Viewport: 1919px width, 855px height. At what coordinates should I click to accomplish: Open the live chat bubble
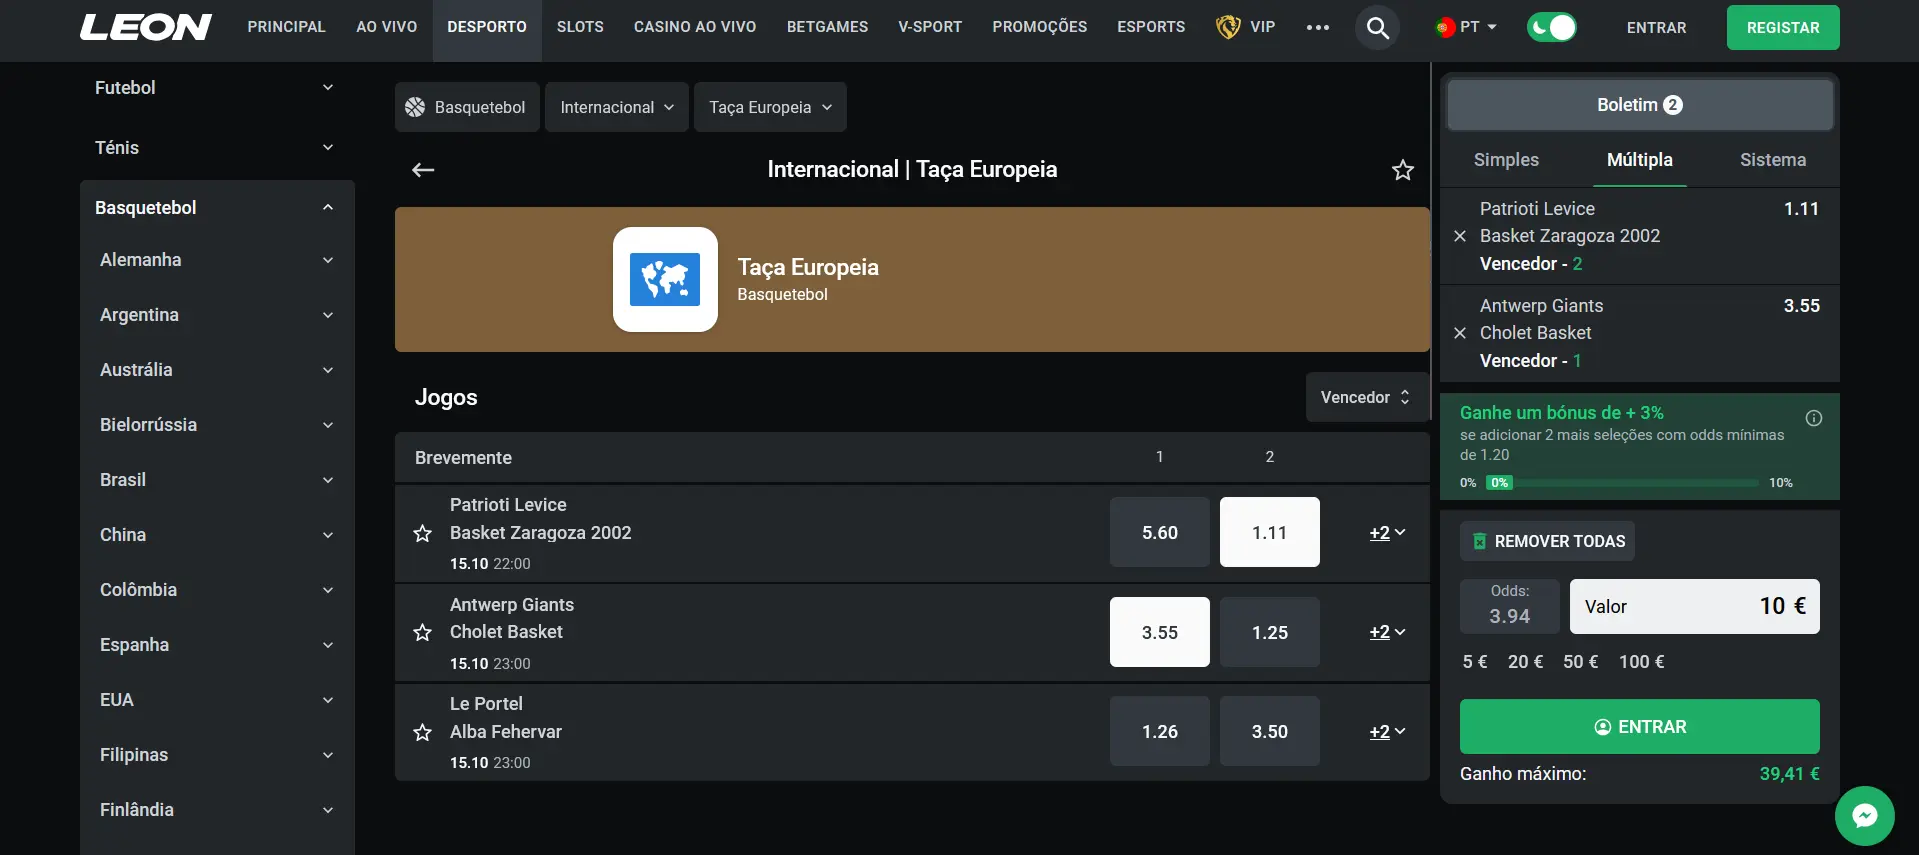click(1864, 816)
